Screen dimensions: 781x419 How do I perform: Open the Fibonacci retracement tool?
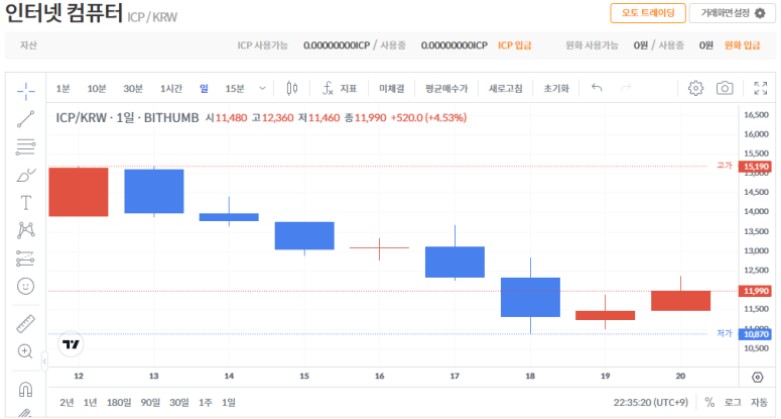point(26,147)
